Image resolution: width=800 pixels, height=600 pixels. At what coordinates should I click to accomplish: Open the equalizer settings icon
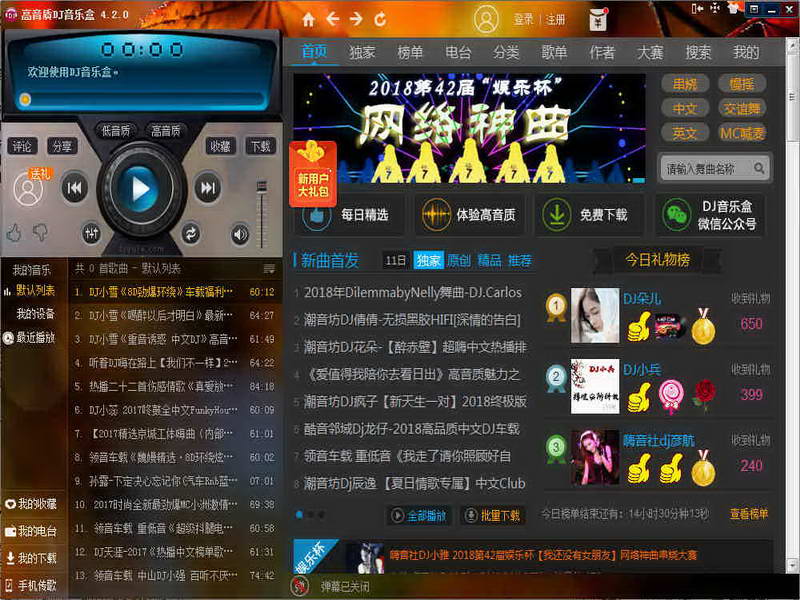click(x=91, y=234)
